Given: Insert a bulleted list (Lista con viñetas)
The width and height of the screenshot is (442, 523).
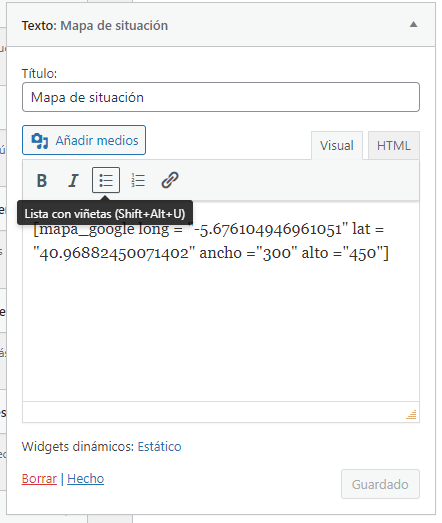Looking at the screenshot, I should point(106,180).
